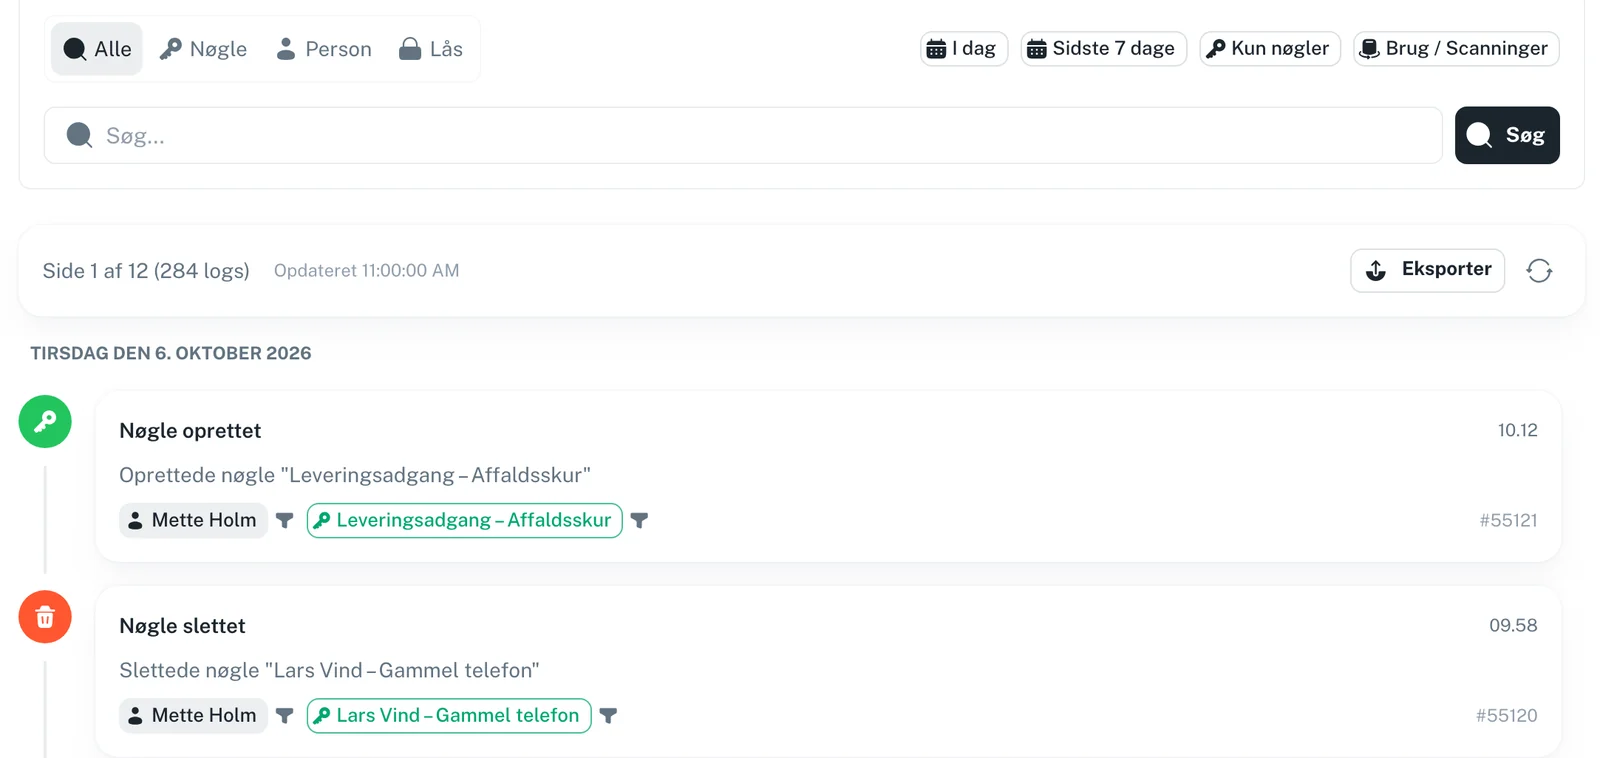Switch to the Person tab

(323, 49)
